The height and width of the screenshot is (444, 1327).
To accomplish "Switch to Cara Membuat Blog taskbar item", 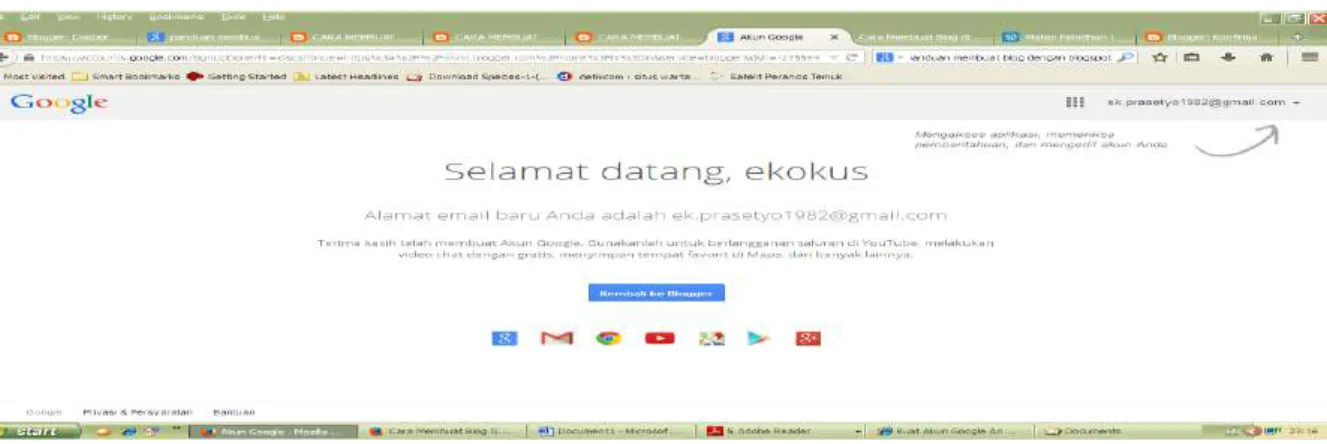I will [442, 432].
